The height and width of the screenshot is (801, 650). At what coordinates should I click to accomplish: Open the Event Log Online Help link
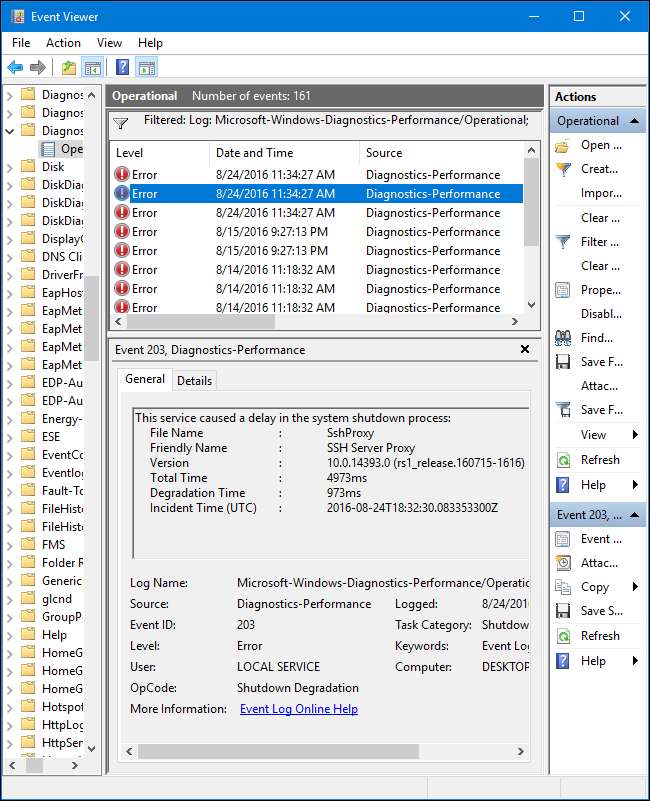[298, 709]
